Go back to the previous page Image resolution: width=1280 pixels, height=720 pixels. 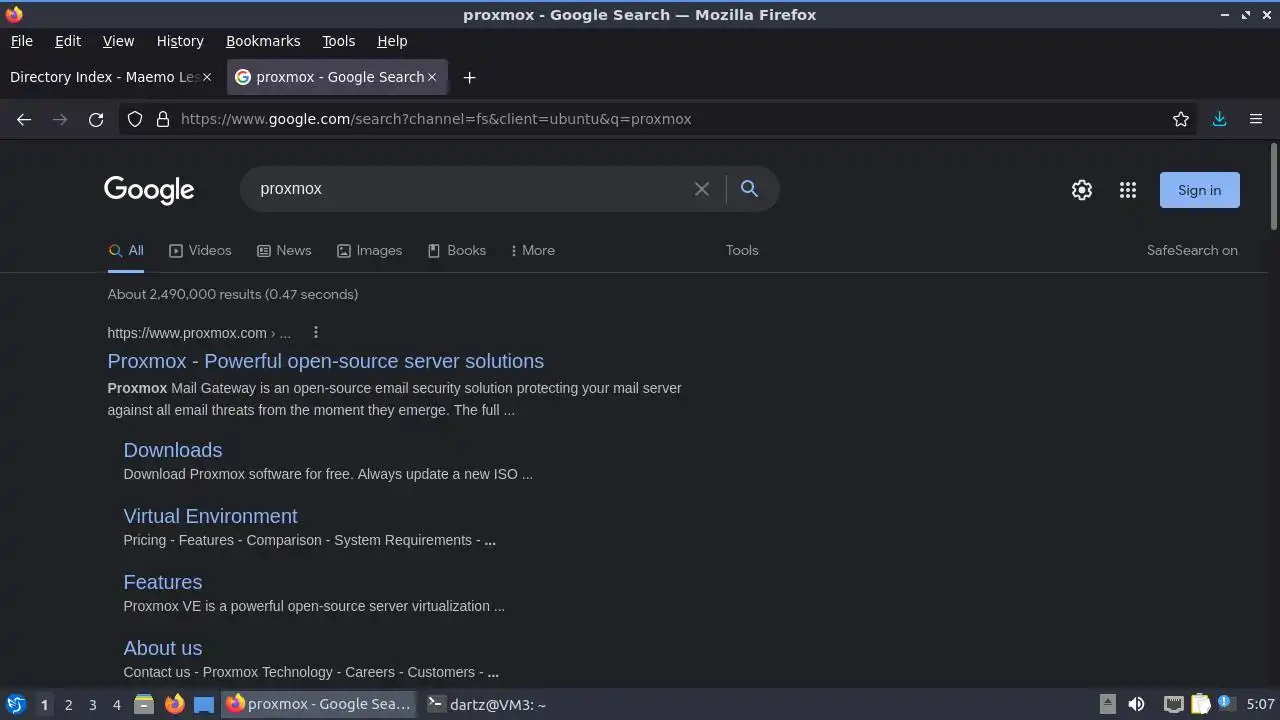pos(24,119)
